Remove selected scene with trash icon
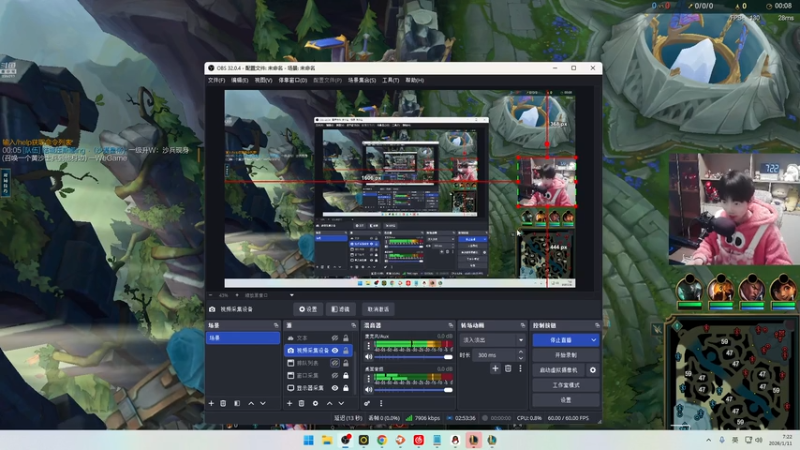Screen dimensions: 800x450 [223, 403]
